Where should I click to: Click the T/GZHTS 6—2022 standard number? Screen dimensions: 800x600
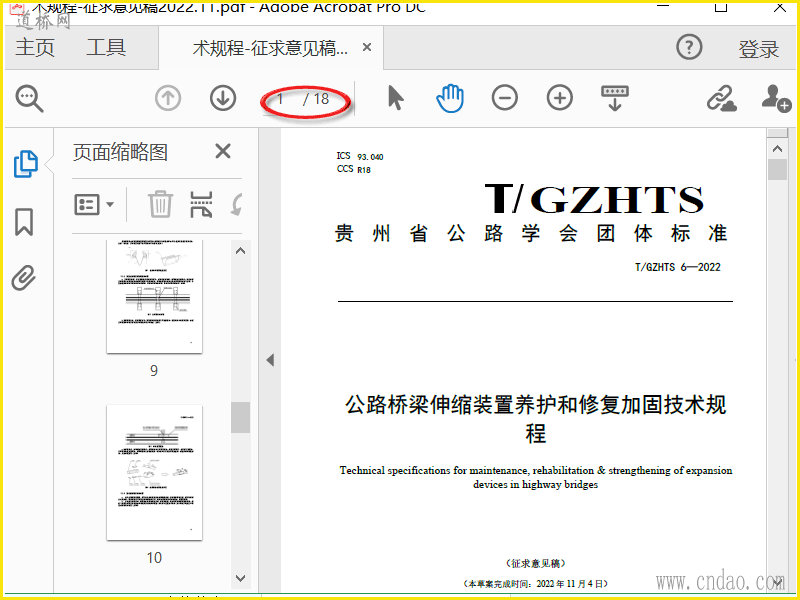point(678,267)
